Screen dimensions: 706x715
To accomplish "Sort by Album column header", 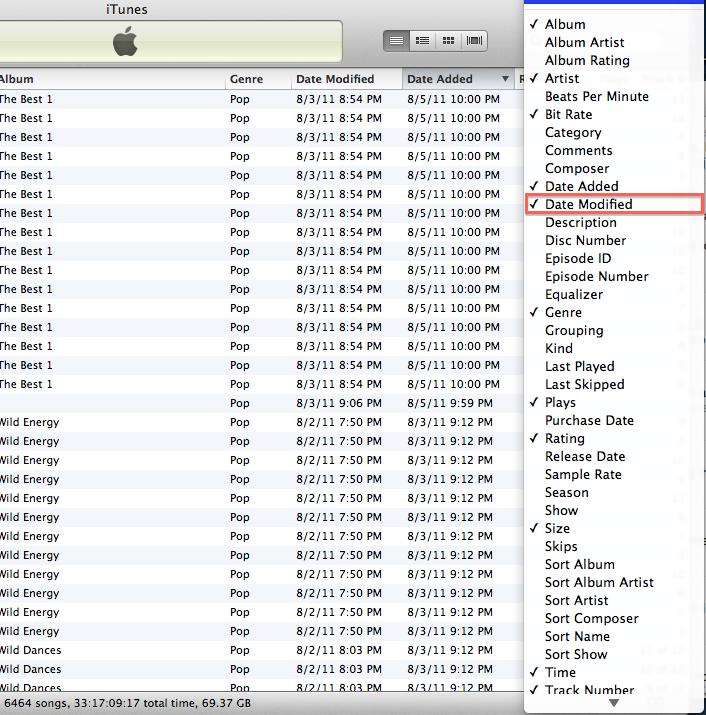I will [x=112, y=79].
